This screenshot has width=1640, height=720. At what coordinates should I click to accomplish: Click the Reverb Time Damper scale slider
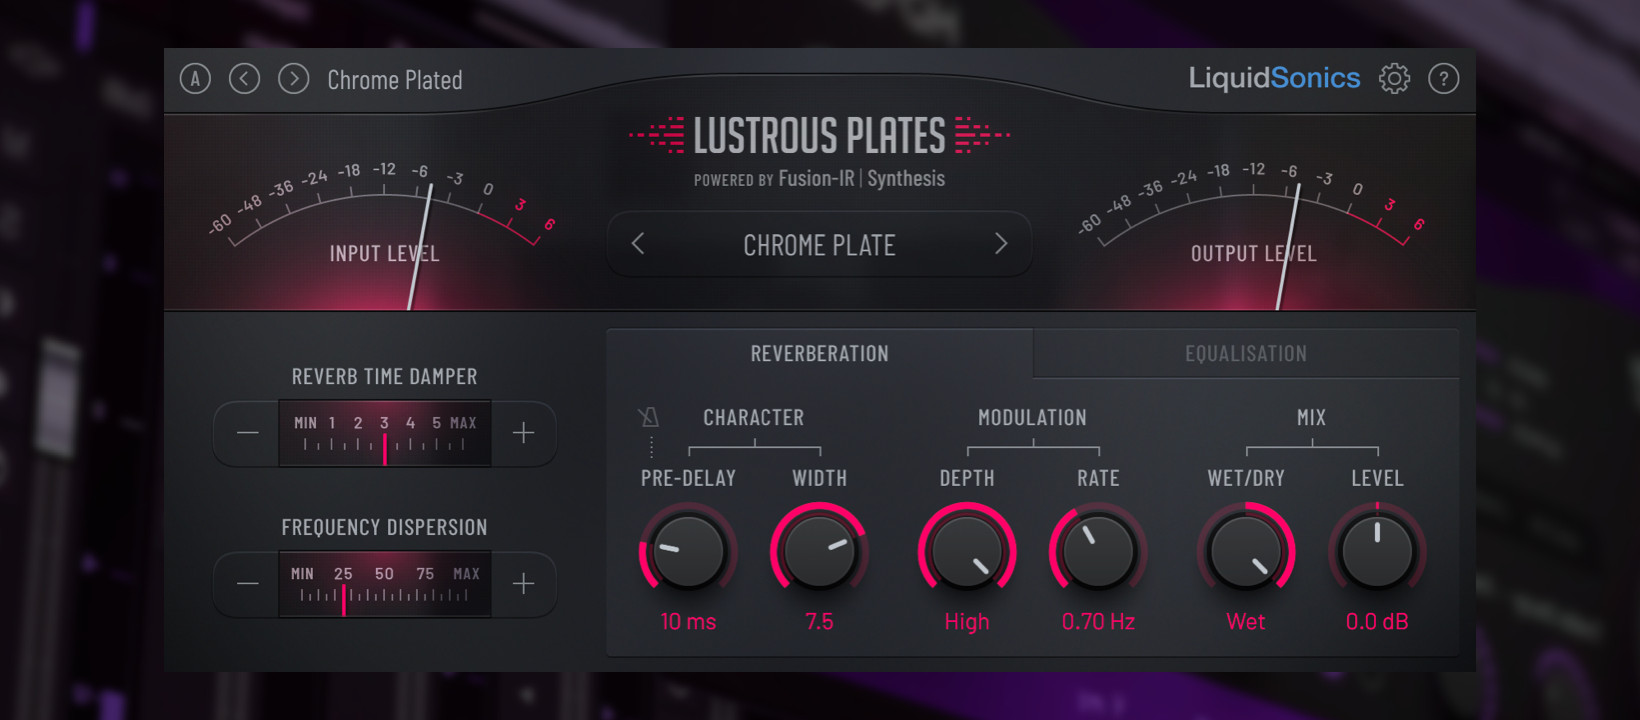coord(385,434)
